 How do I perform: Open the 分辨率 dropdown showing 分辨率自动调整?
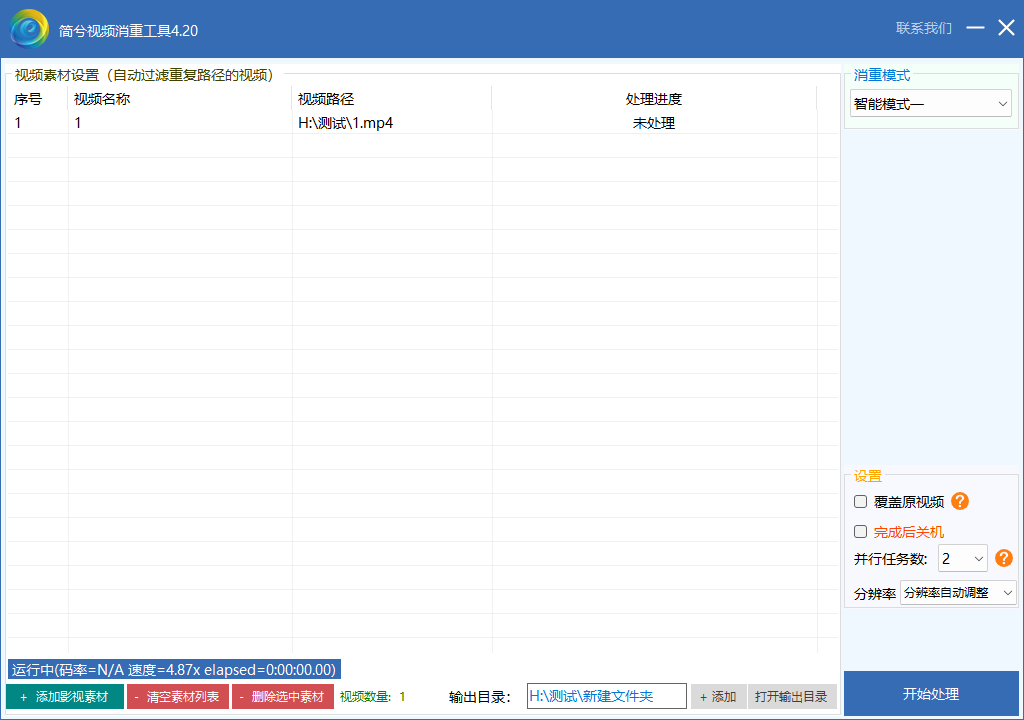(x=958, y=593)
